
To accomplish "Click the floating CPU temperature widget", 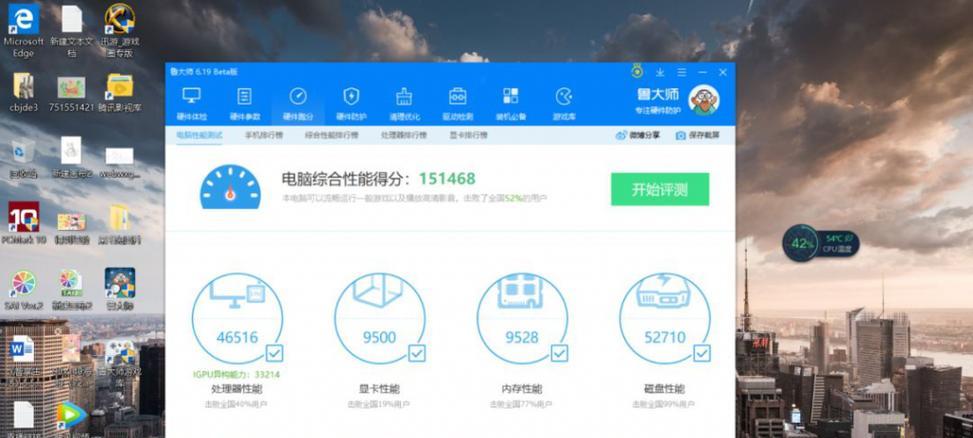I will [x=820, y=243].
